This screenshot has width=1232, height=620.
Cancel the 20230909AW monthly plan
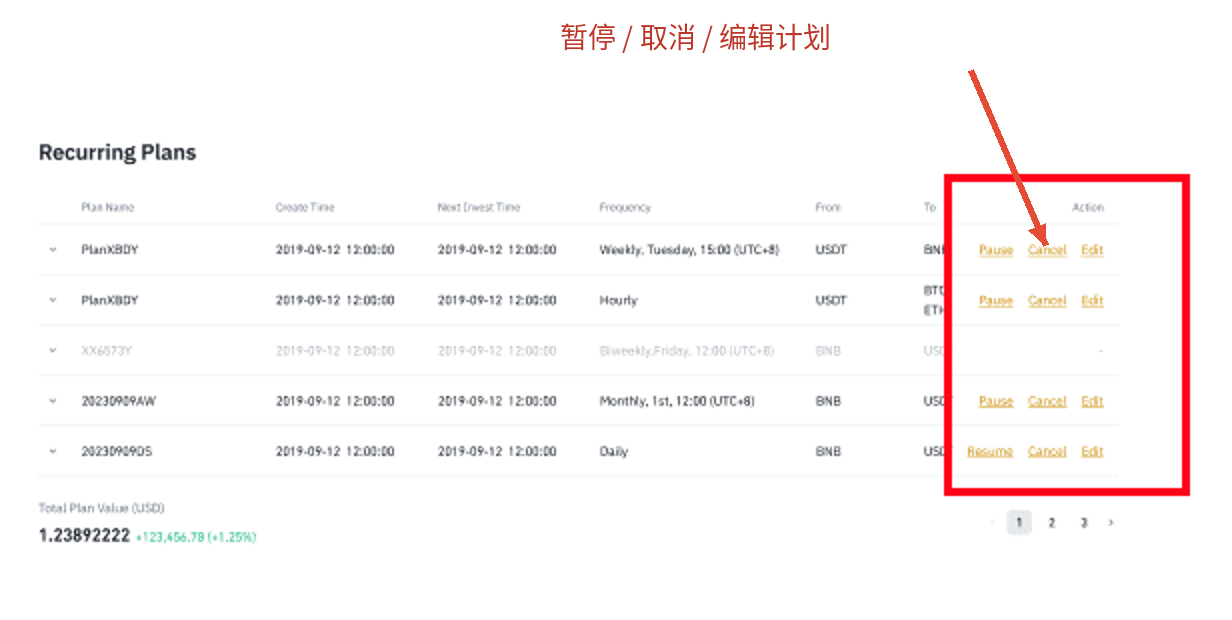(1047, 401)
